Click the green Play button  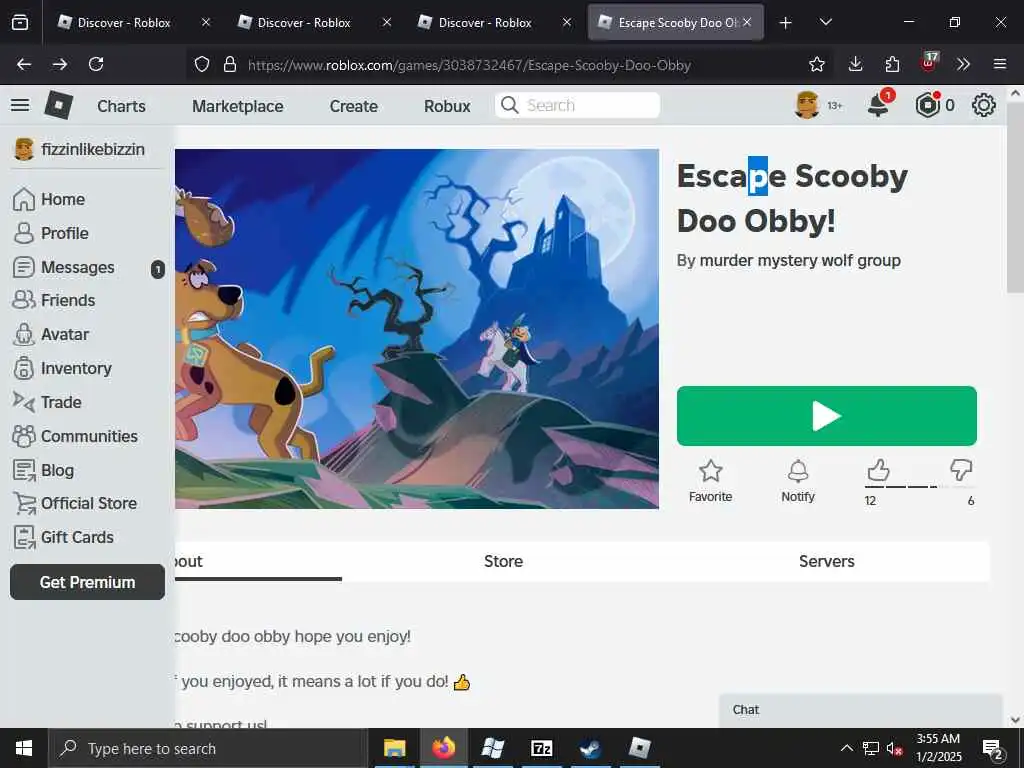(x=827, y=416)
